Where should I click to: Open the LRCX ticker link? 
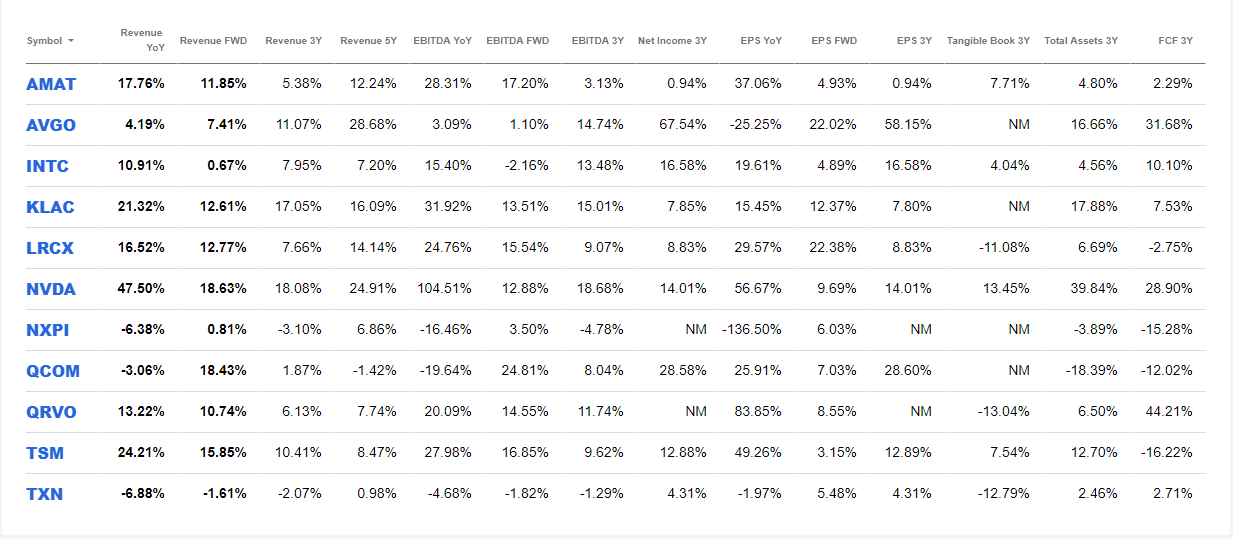[50, 248]
